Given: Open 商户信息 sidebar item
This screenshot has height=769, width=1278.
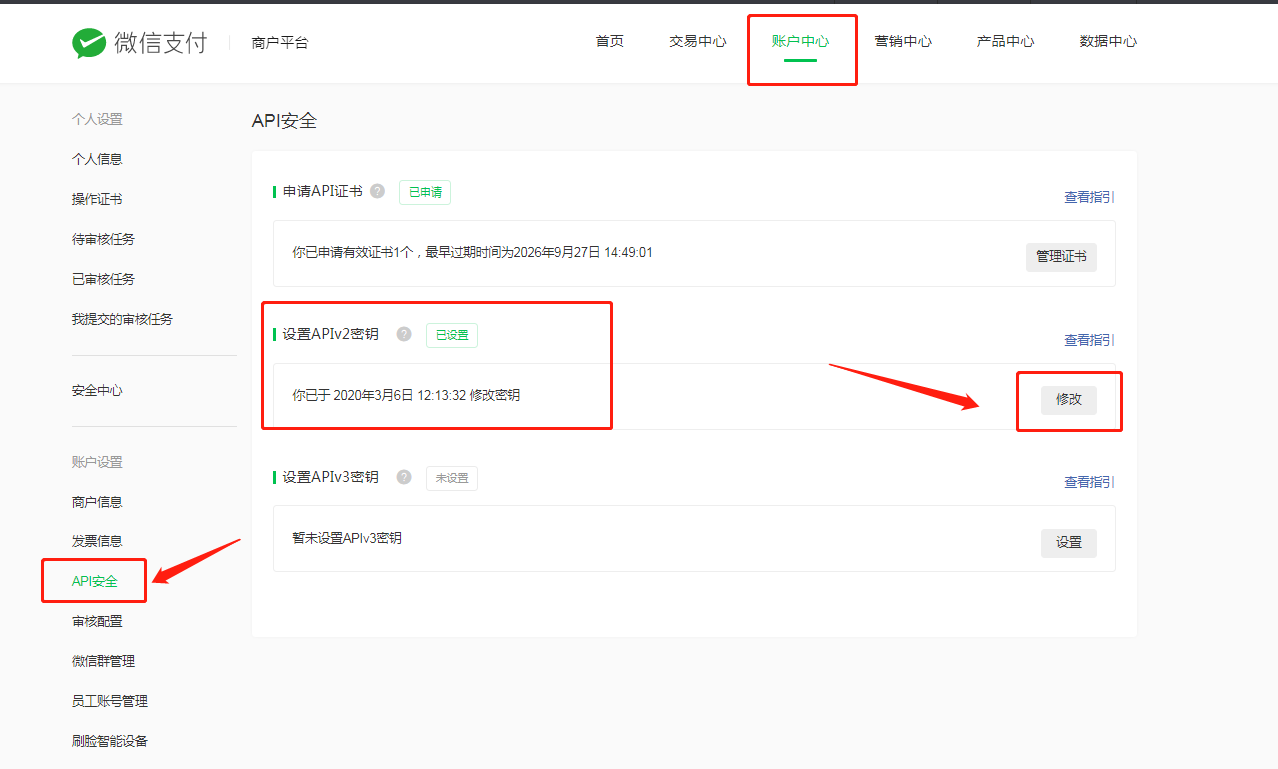Looking at the screenshot, I should [x=97, y=502].
